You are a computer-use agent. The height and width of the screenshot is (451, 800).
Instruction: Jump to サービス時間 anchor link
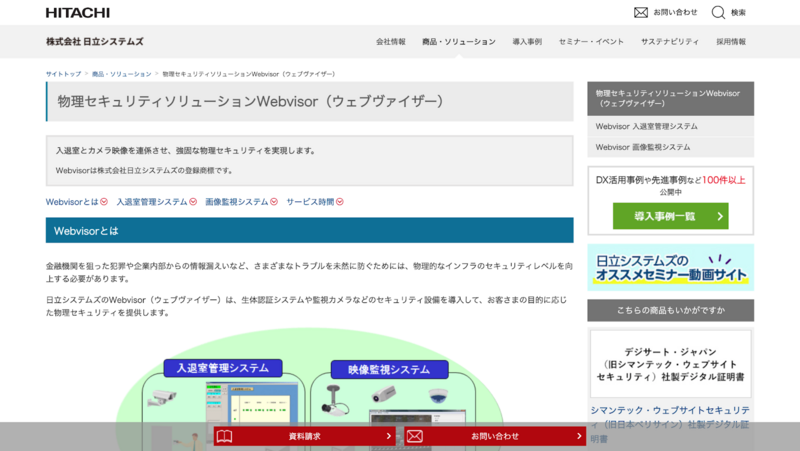coord(310,202)
